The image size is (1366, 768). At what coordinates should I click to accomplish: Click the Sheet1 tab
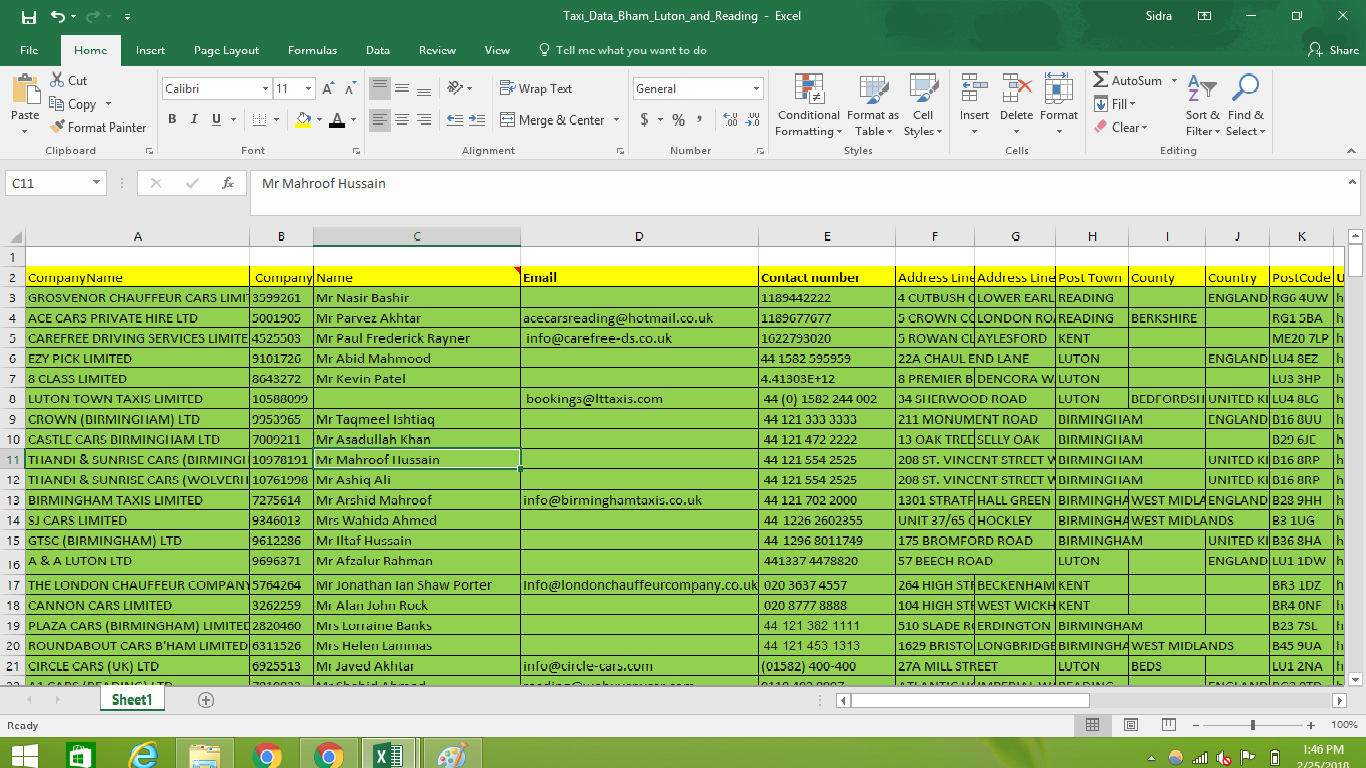click(x=131, y=699)
